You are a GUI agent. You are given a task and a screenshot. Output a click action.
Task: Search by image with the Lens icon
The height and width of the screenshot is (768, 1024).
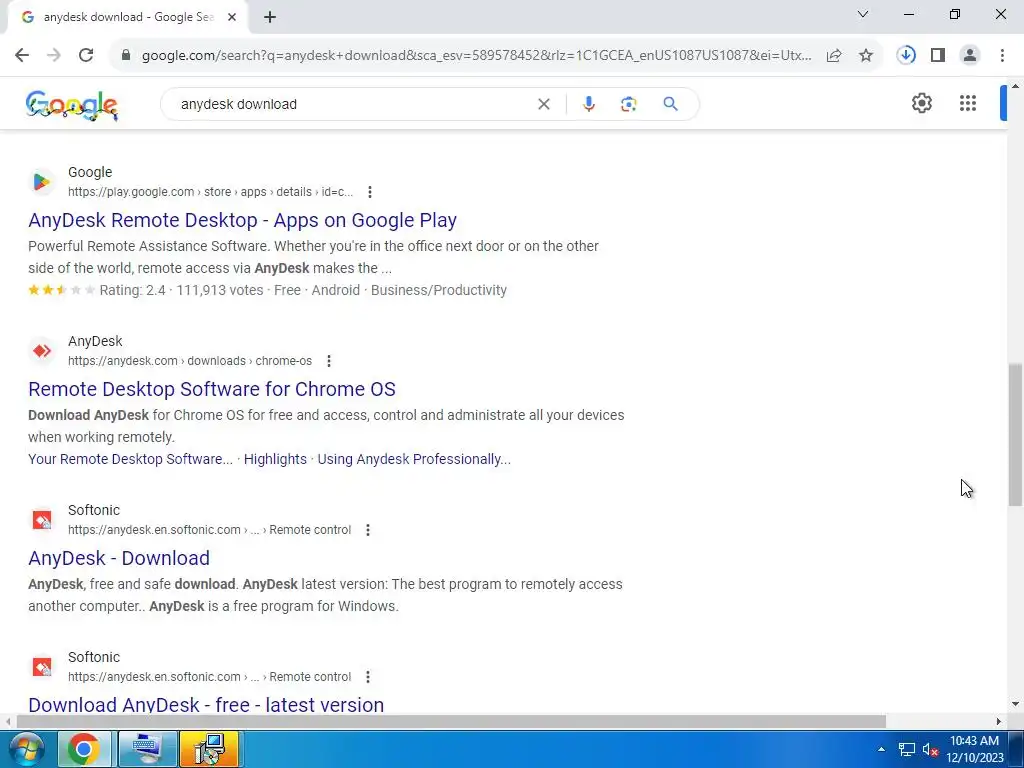click(x=628, y=104)
